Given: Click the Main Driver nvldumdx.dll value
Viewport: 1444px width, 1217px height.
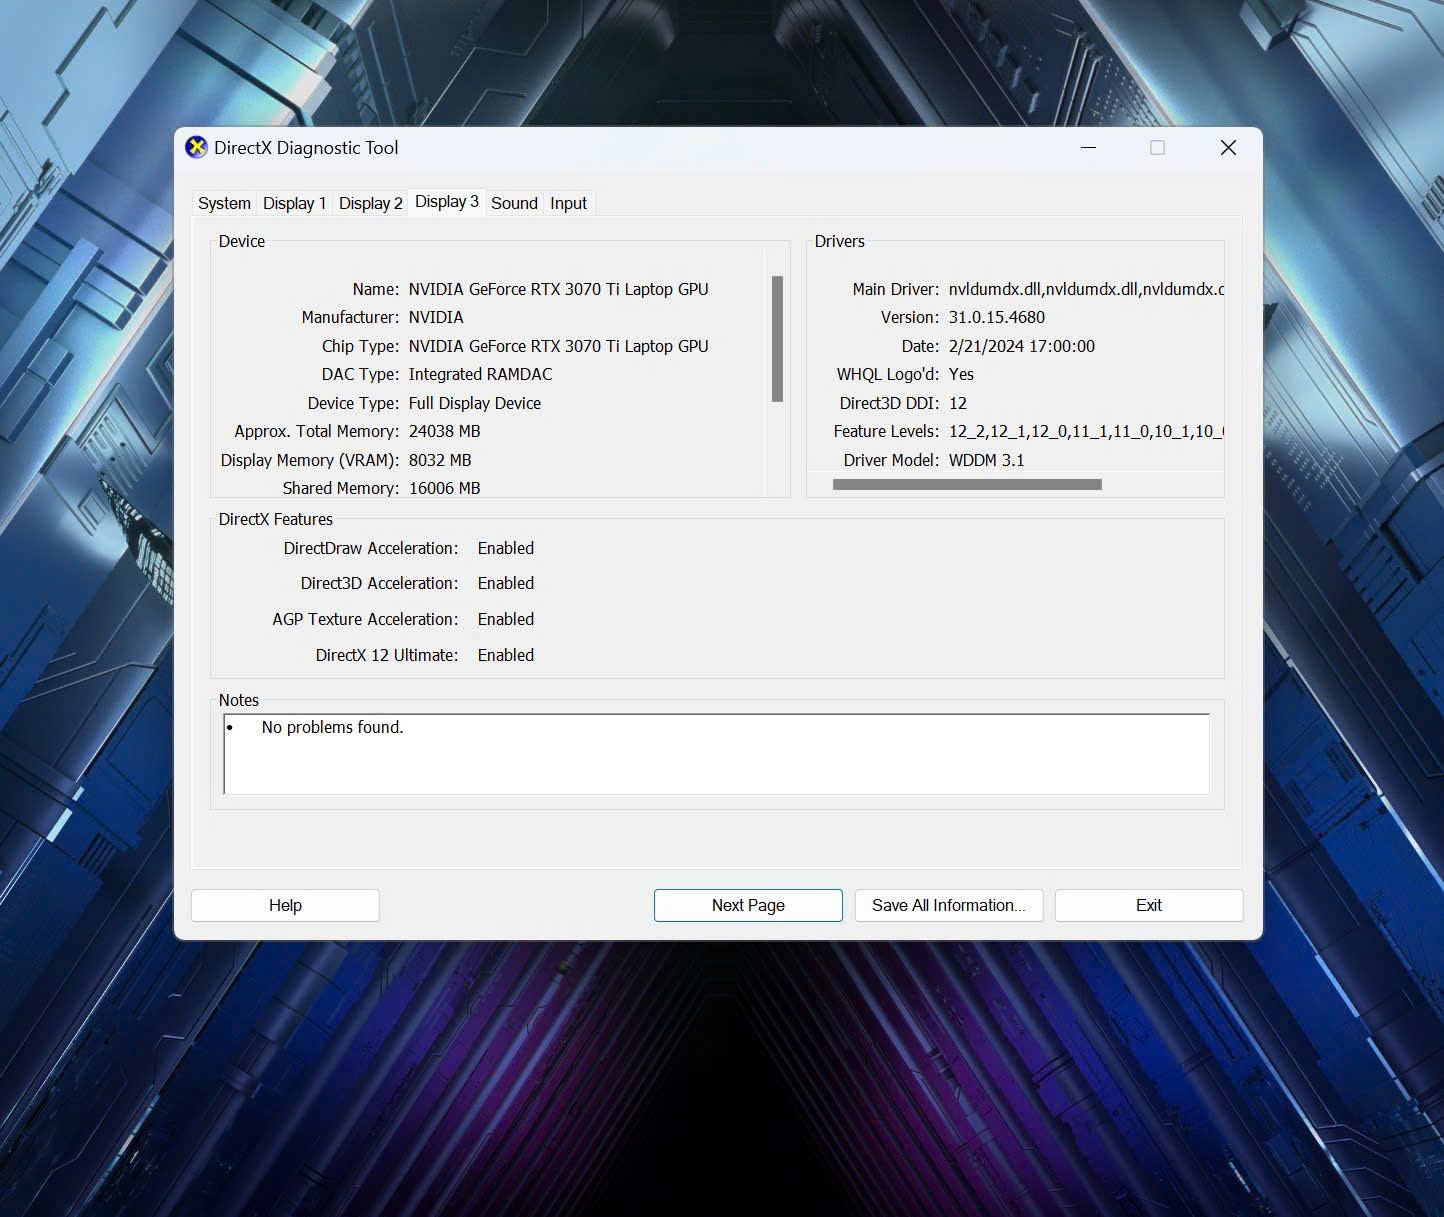Looking at the screenshot, I should coord(1086,289).
